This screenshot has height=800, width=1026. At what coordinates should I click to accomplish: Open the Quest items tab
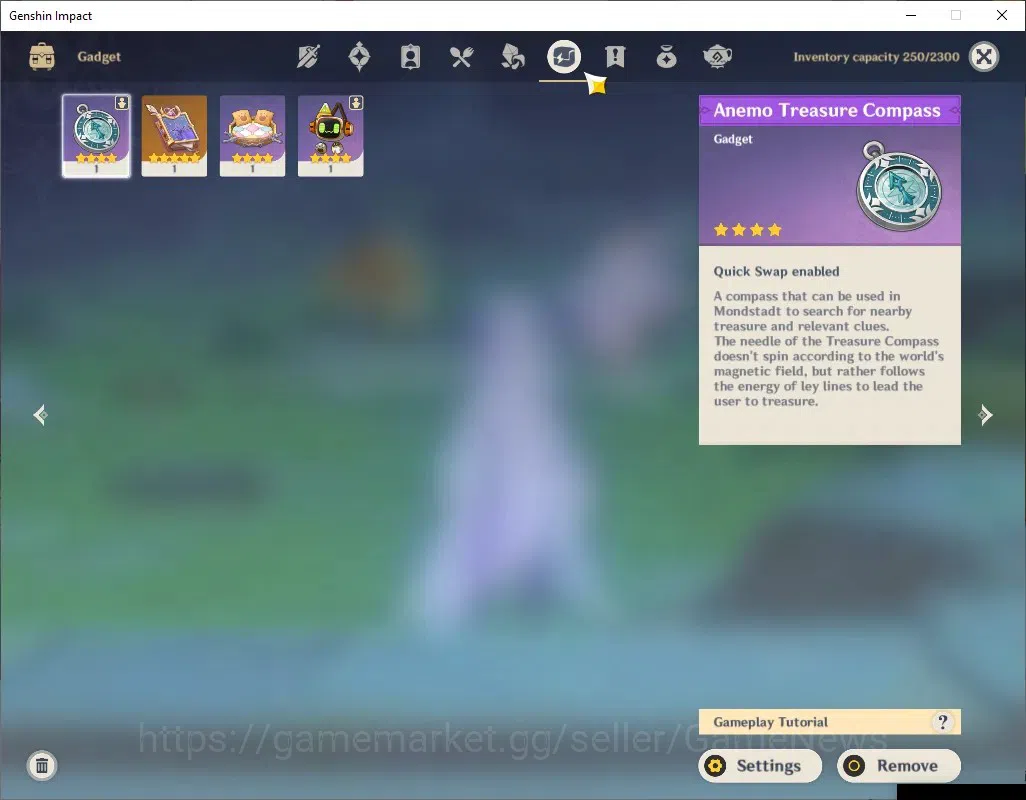[x=615, y=57]
